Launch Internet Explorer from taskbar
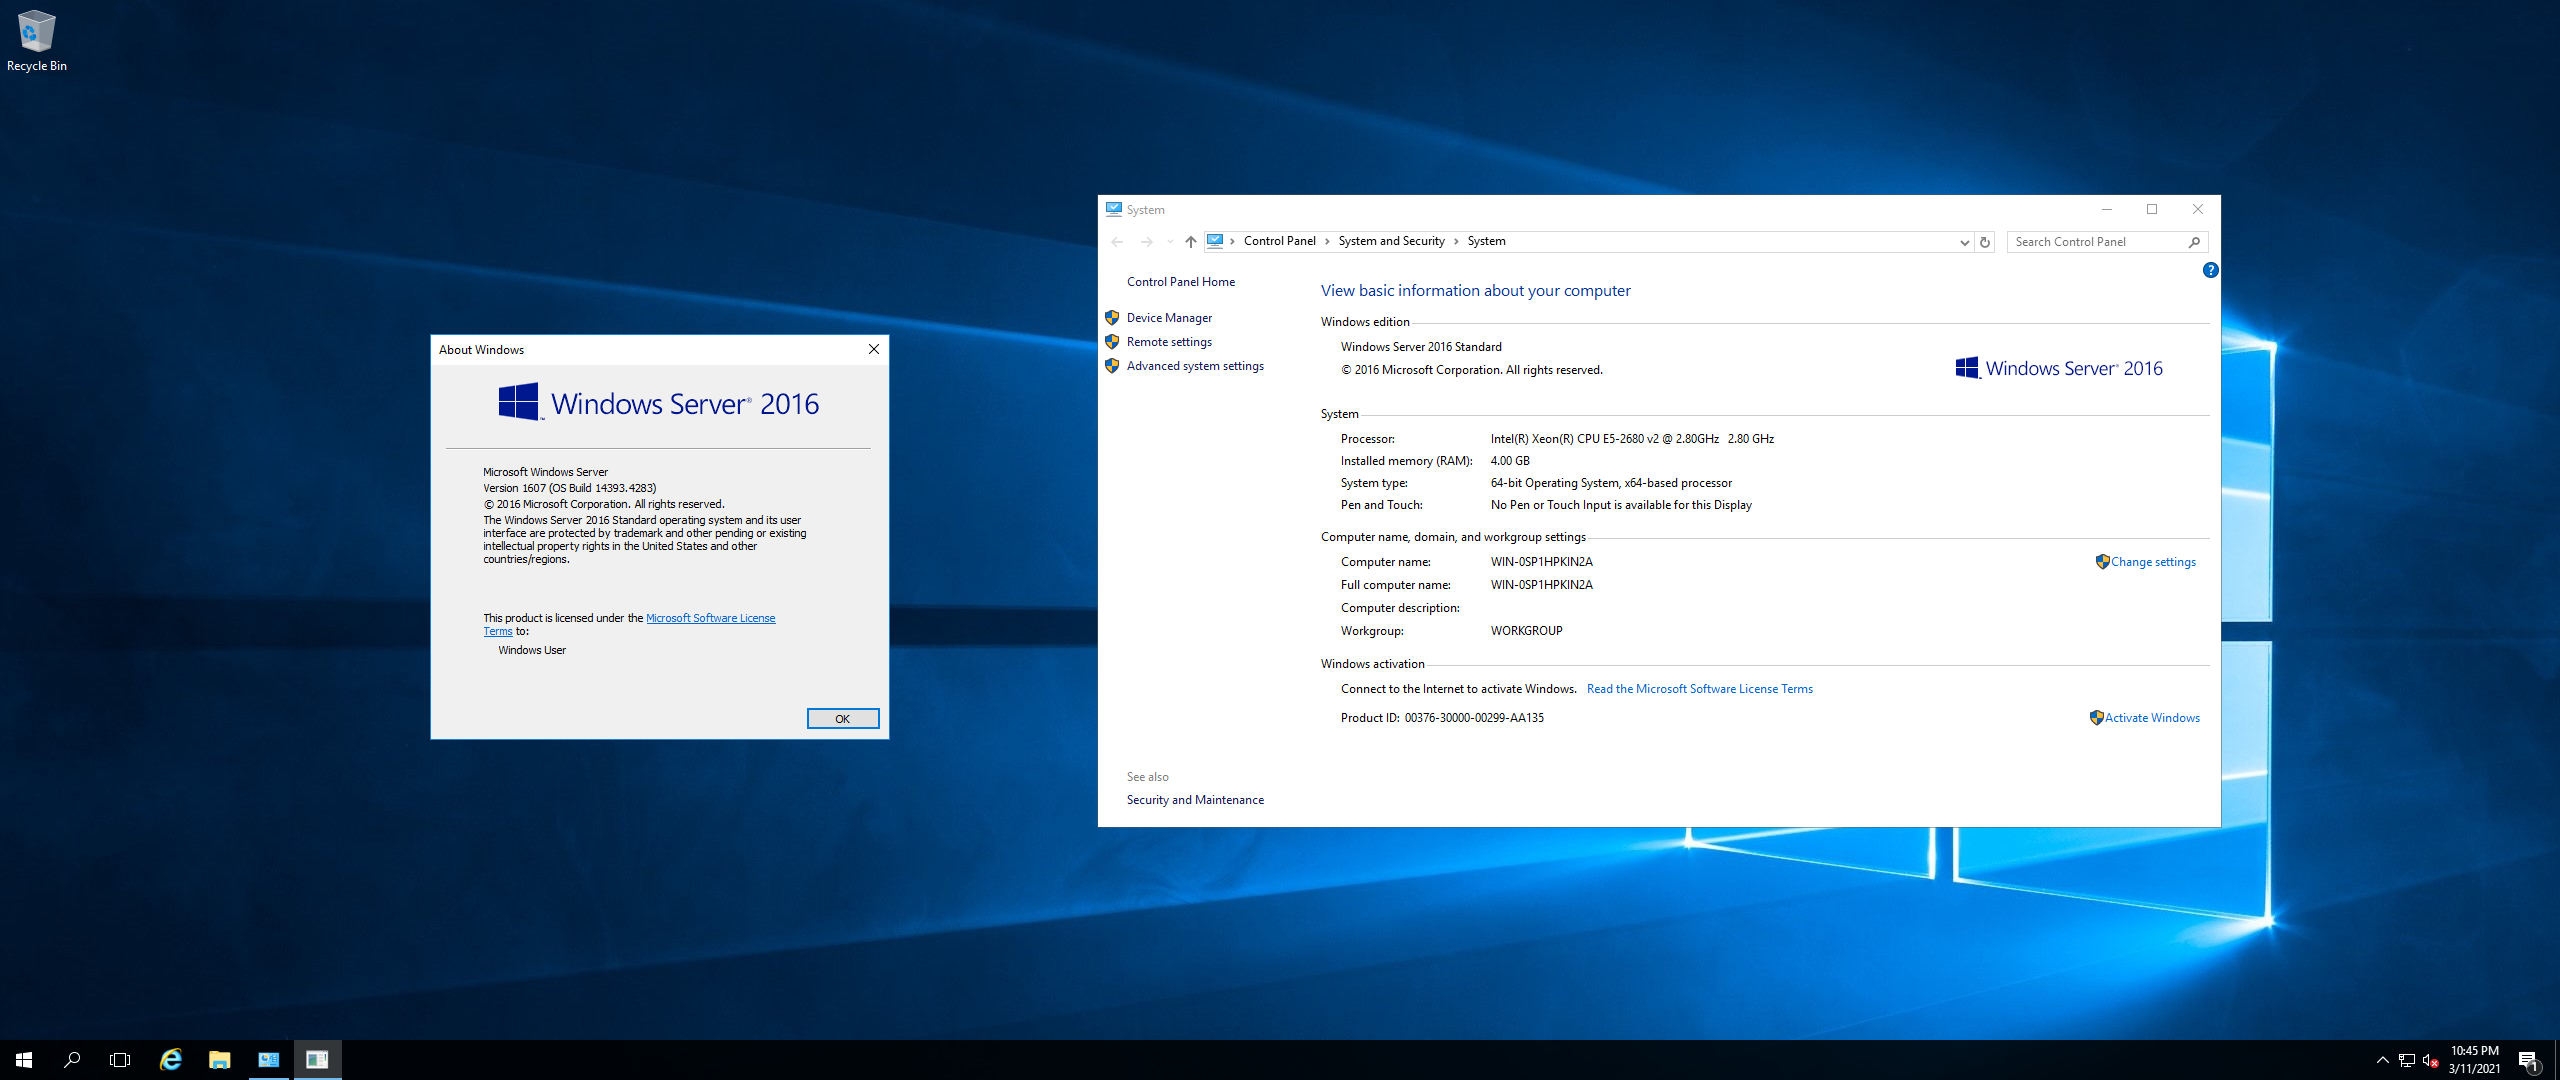The image size is (2560, 1080). click(x=171, y=1060)
